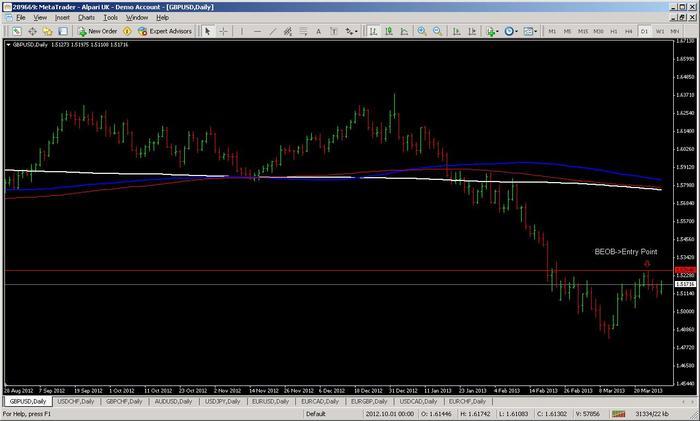Switch to the USDCHF,Daily chart tab
This screenshot has width=700, height=421.
coord(75,401)
